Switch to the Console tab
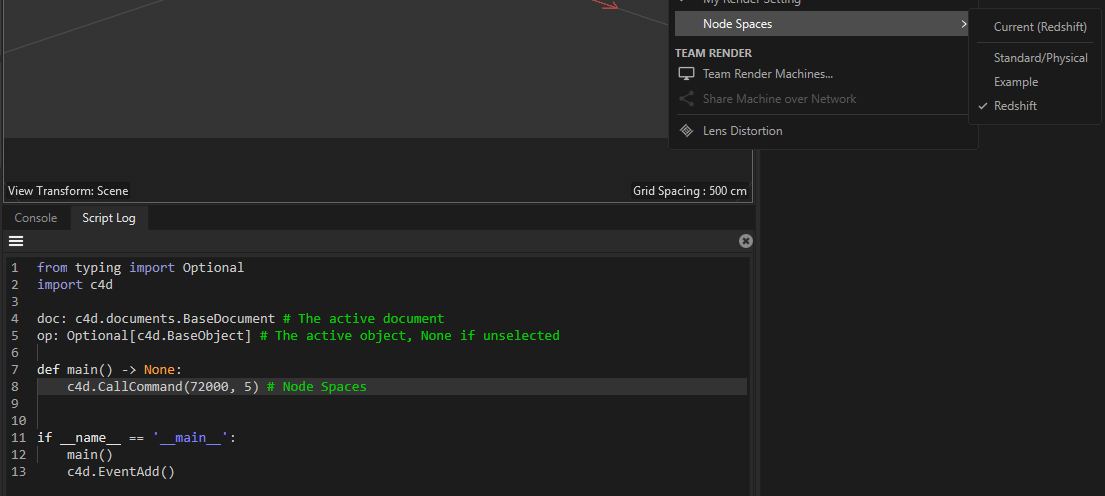Image resolution: width=1105 pixels, height=496 pixels. pos(35,218)
